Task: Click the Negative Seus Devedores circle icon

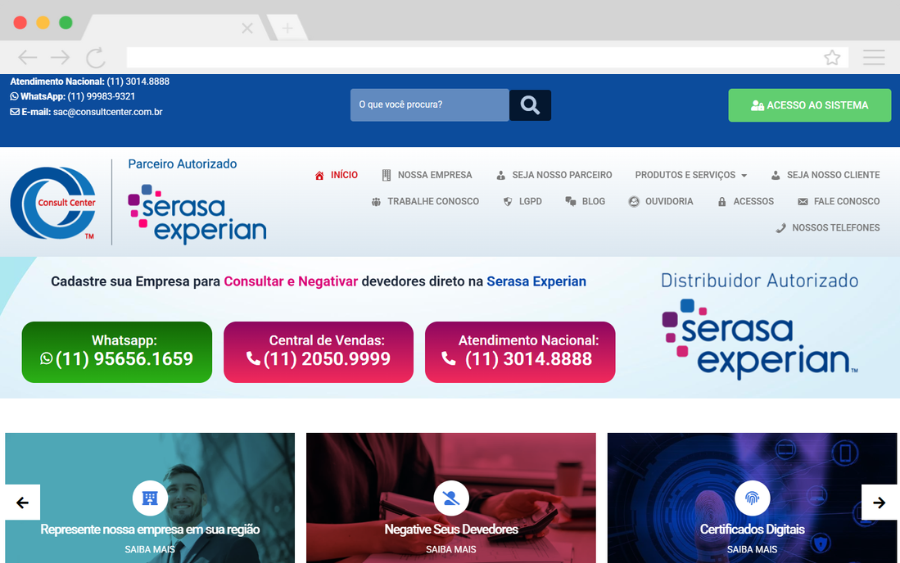Action: tap(451, 498)
